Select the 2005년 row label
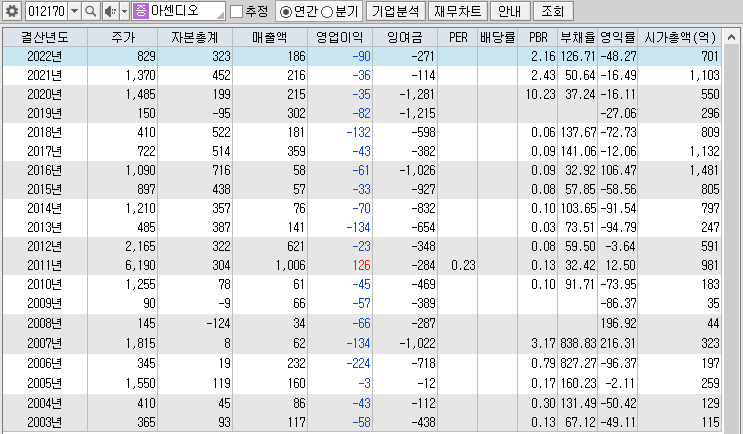 pos(45,383)
